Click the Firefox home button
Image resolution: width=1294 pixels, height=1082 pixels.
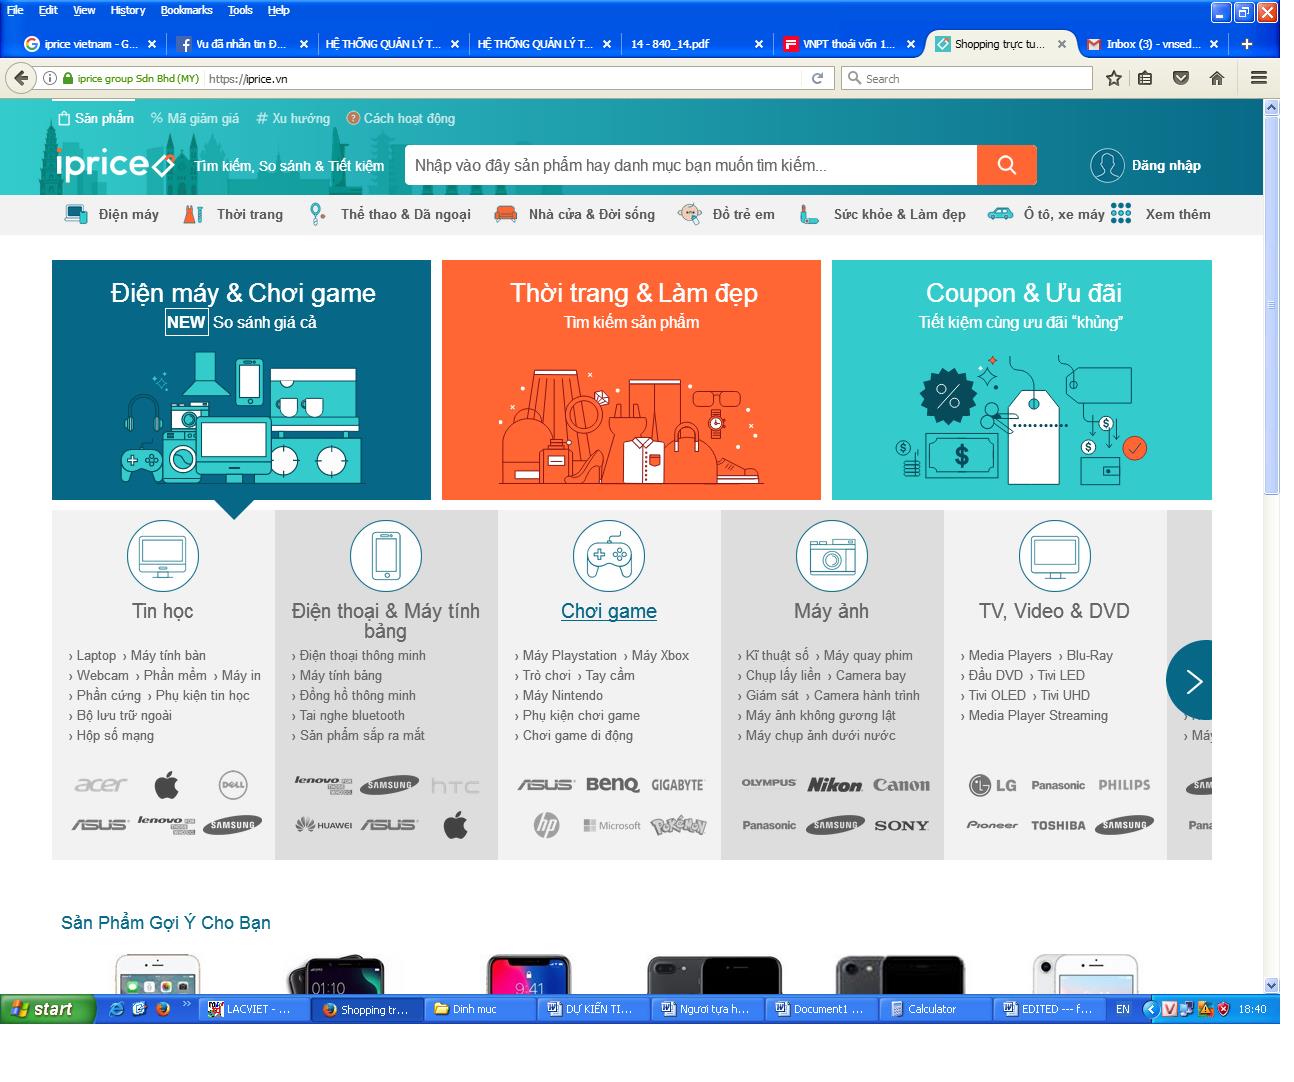click(1217, 78)
